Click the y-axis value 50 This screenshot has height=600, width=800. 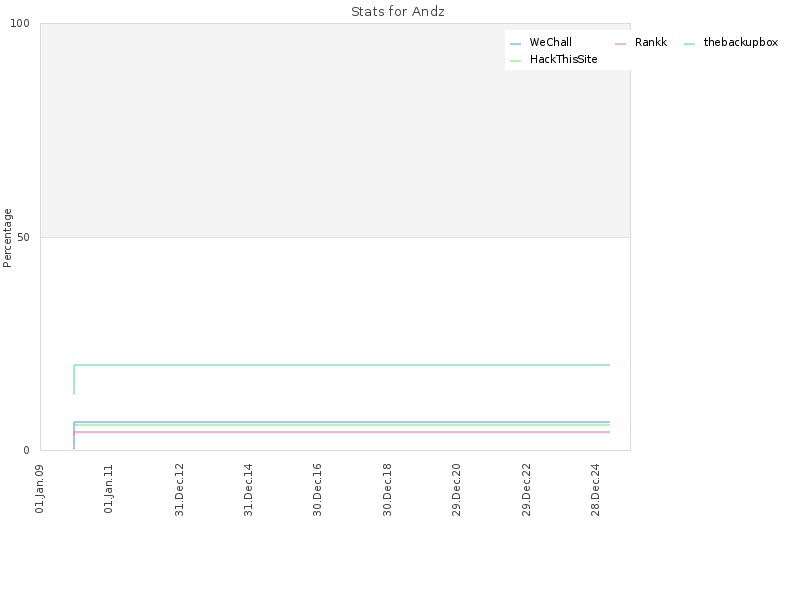coord(23,237)
